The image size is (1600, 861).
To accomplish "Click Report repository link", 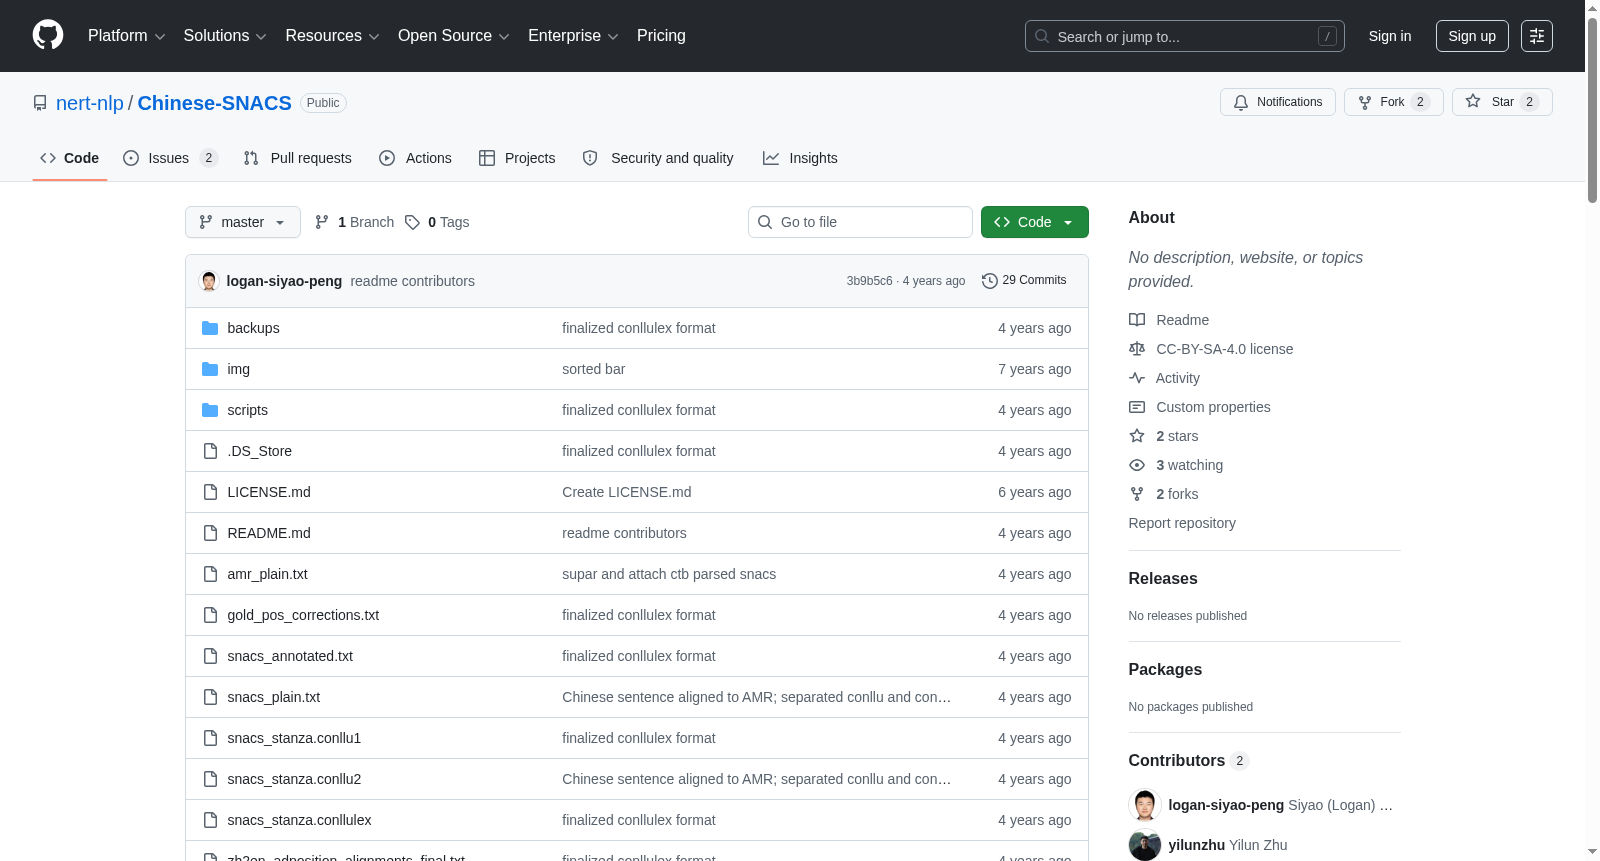I will [x=1182, y=523].
